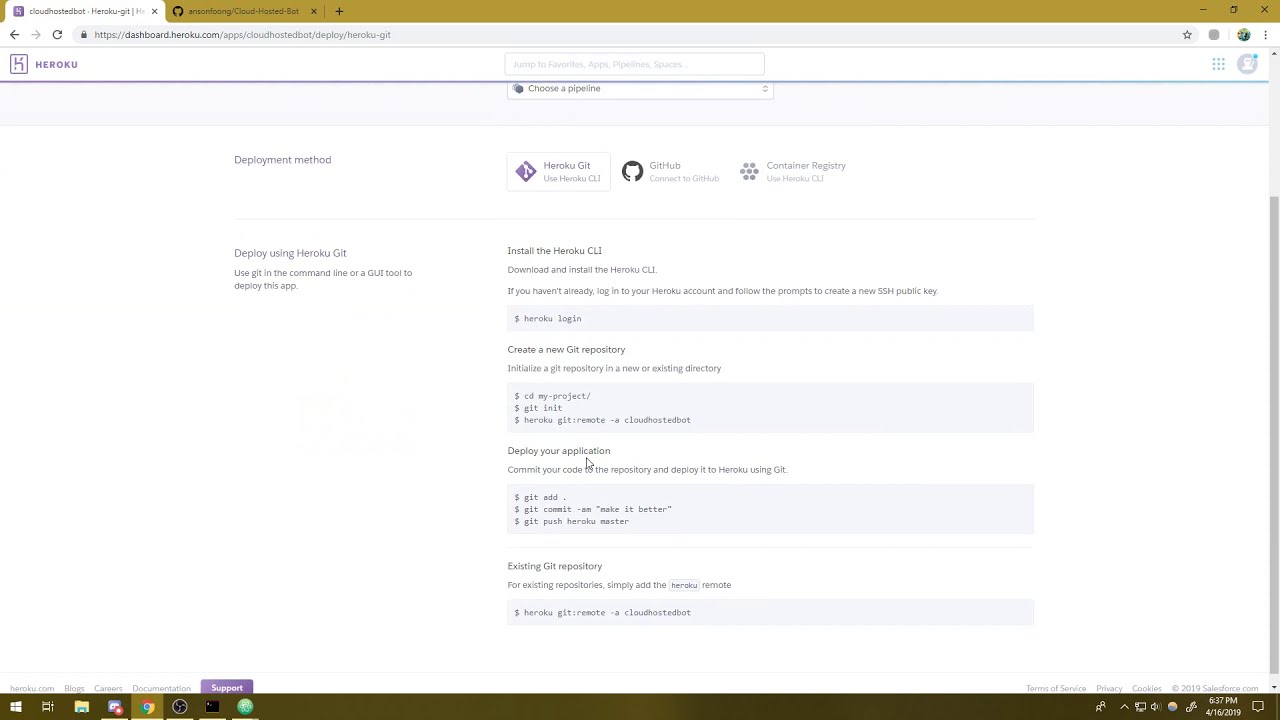Viewport: 1280px width, 720px height.
Task: Switch to Chrome in the taskbar
Action: (x=147, y=707)
